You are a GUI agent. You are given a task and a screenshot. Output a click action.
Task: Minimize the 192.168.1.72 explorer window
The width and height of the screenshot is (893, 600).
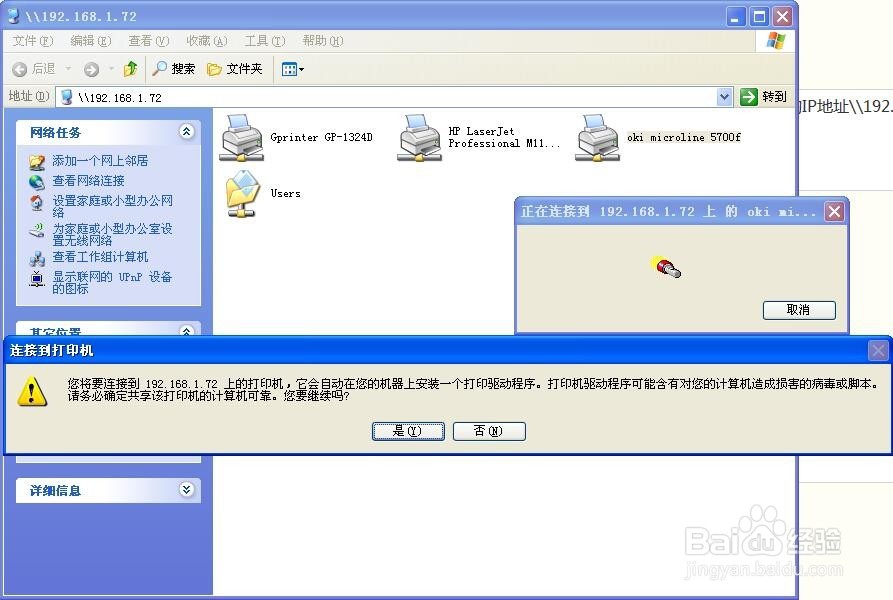(x=736, y=17)
